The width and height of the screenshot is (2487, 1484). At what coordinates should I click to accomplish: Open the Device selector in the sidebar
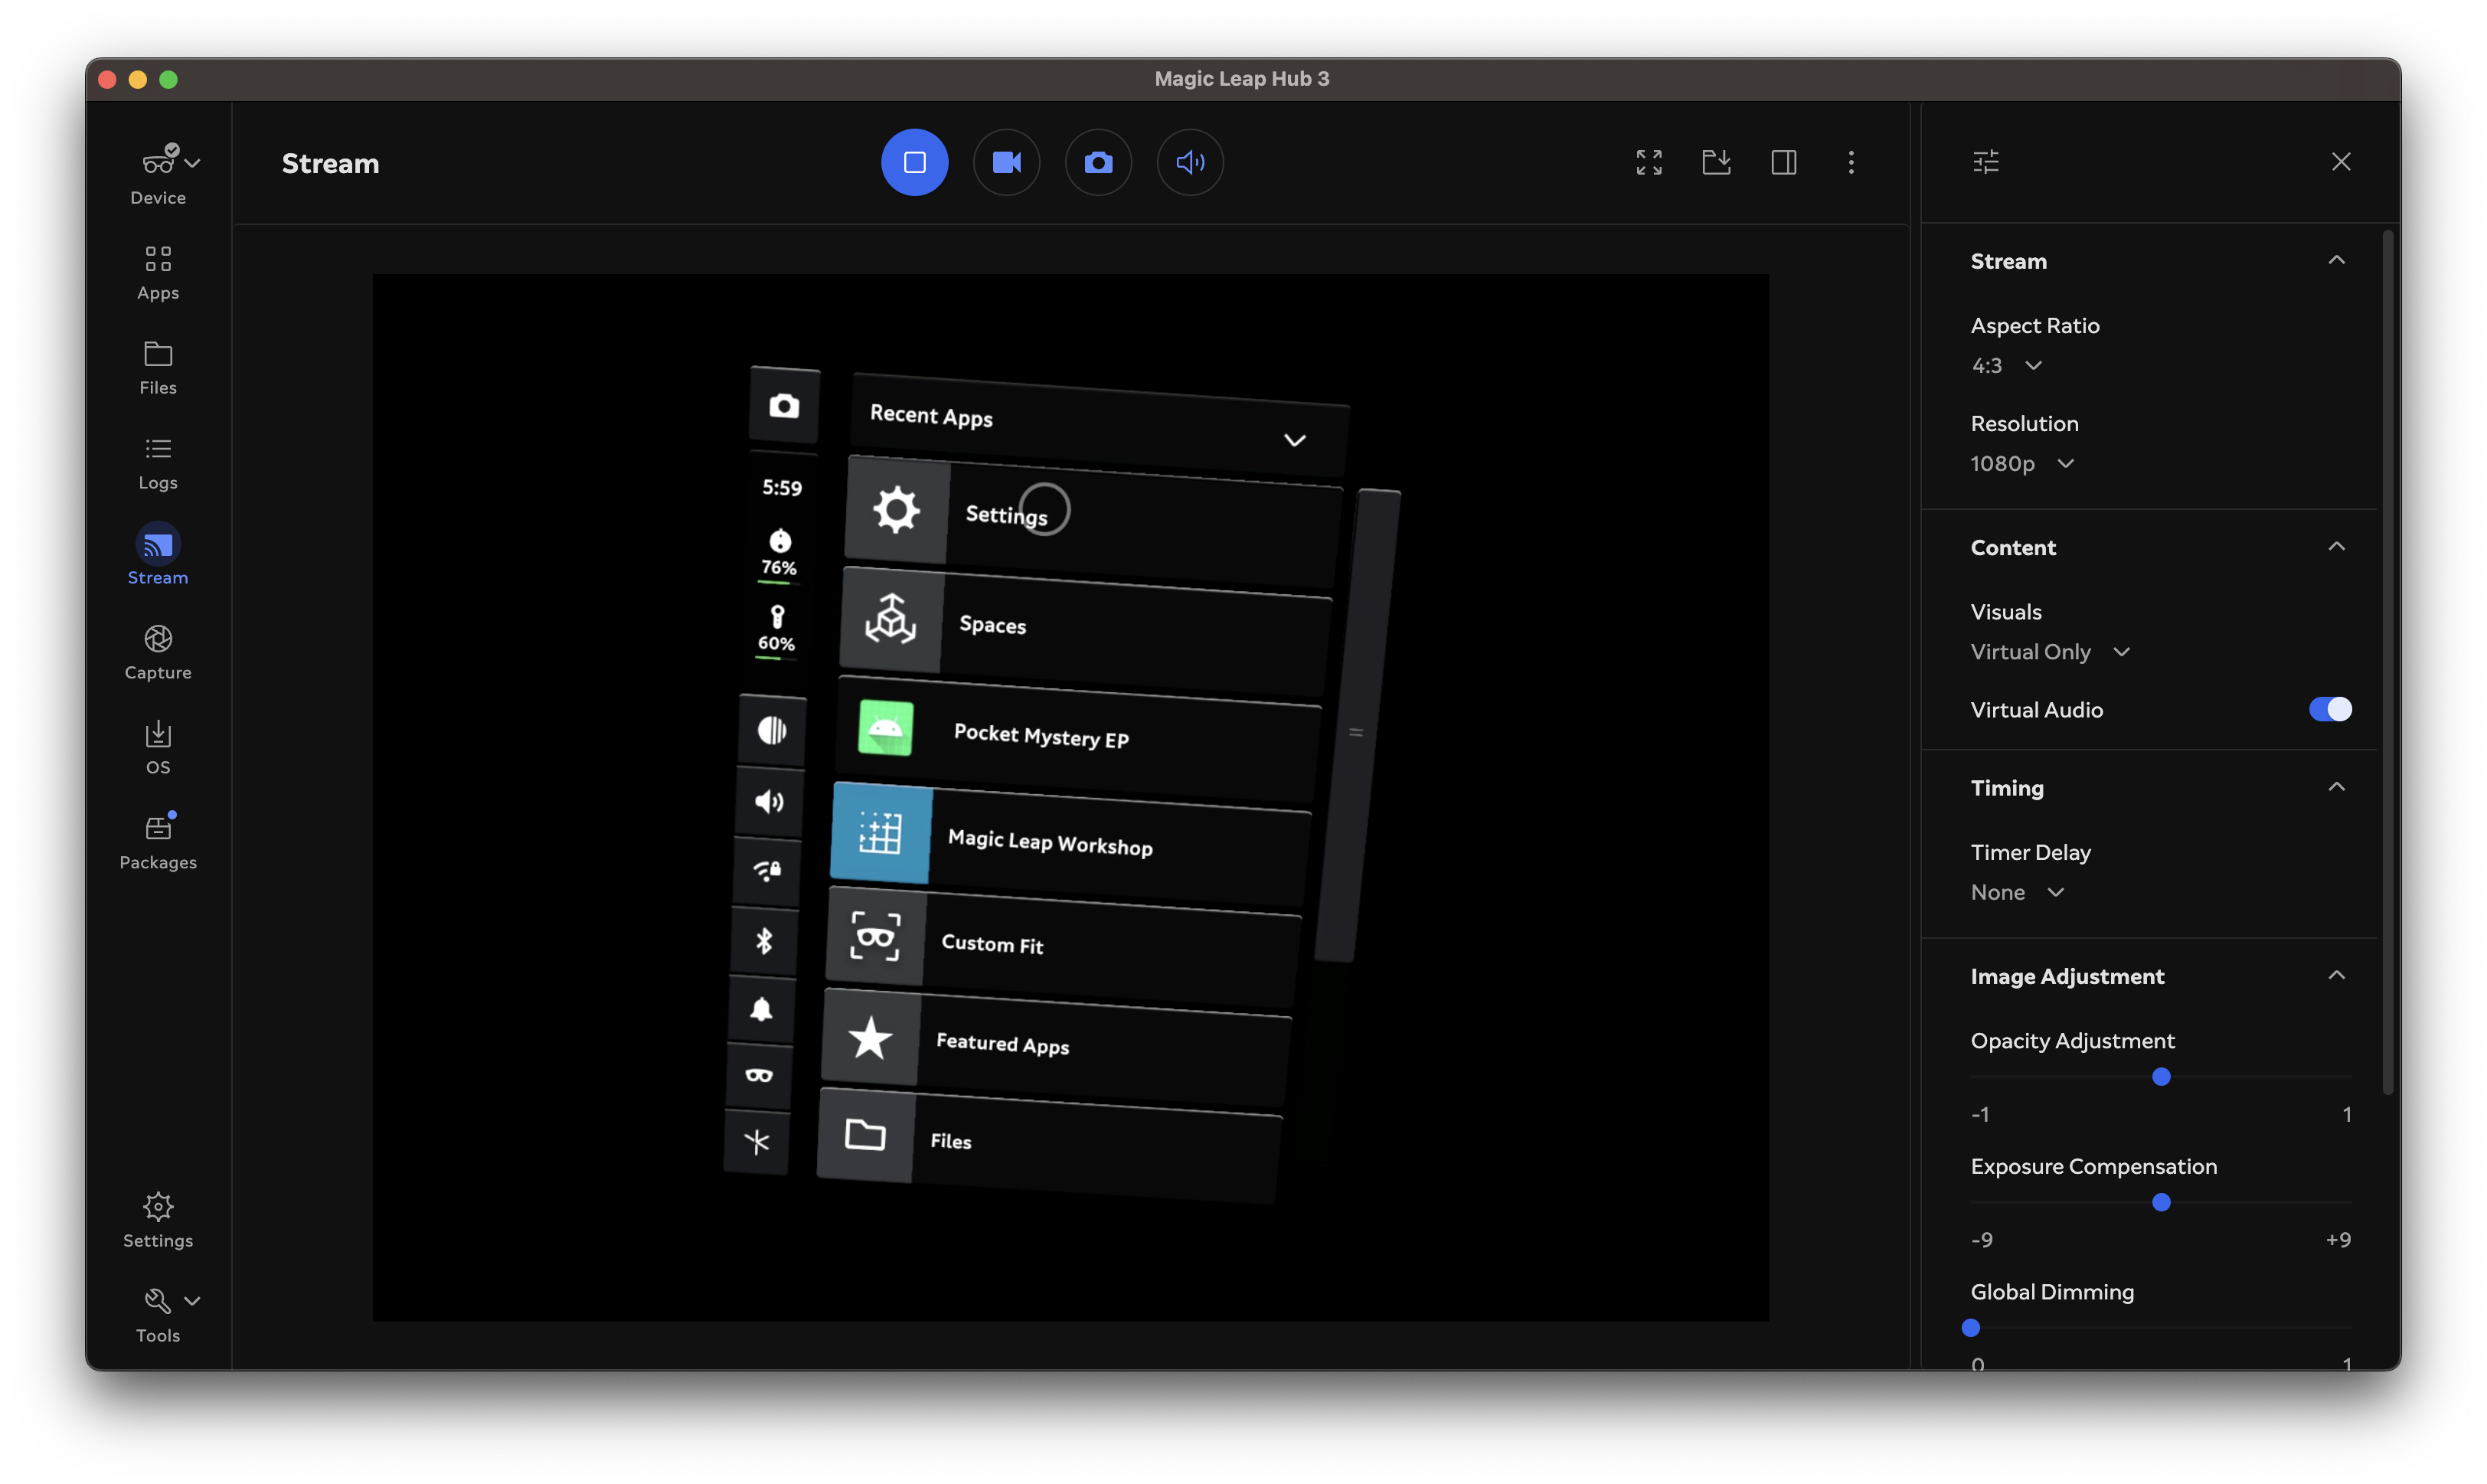pos(158,174)
